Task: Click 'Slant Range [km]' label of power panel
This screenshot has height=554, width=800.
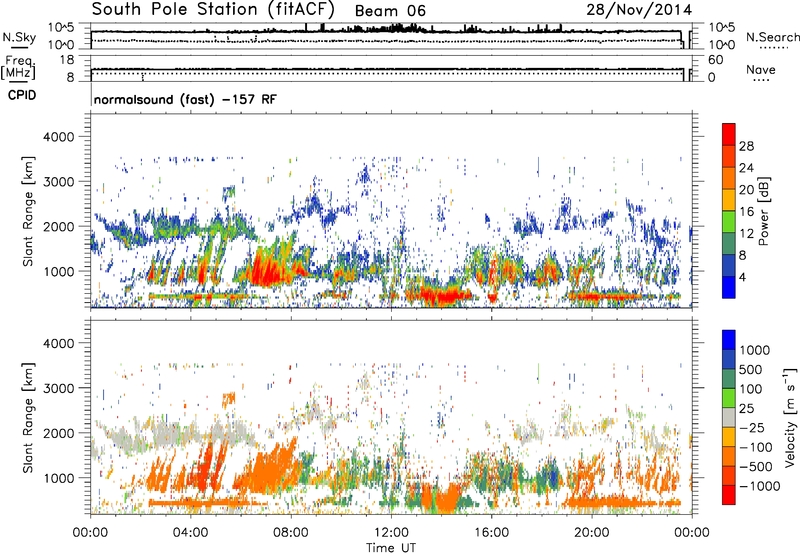Action: pyautogui.click(x=28, y=211)
